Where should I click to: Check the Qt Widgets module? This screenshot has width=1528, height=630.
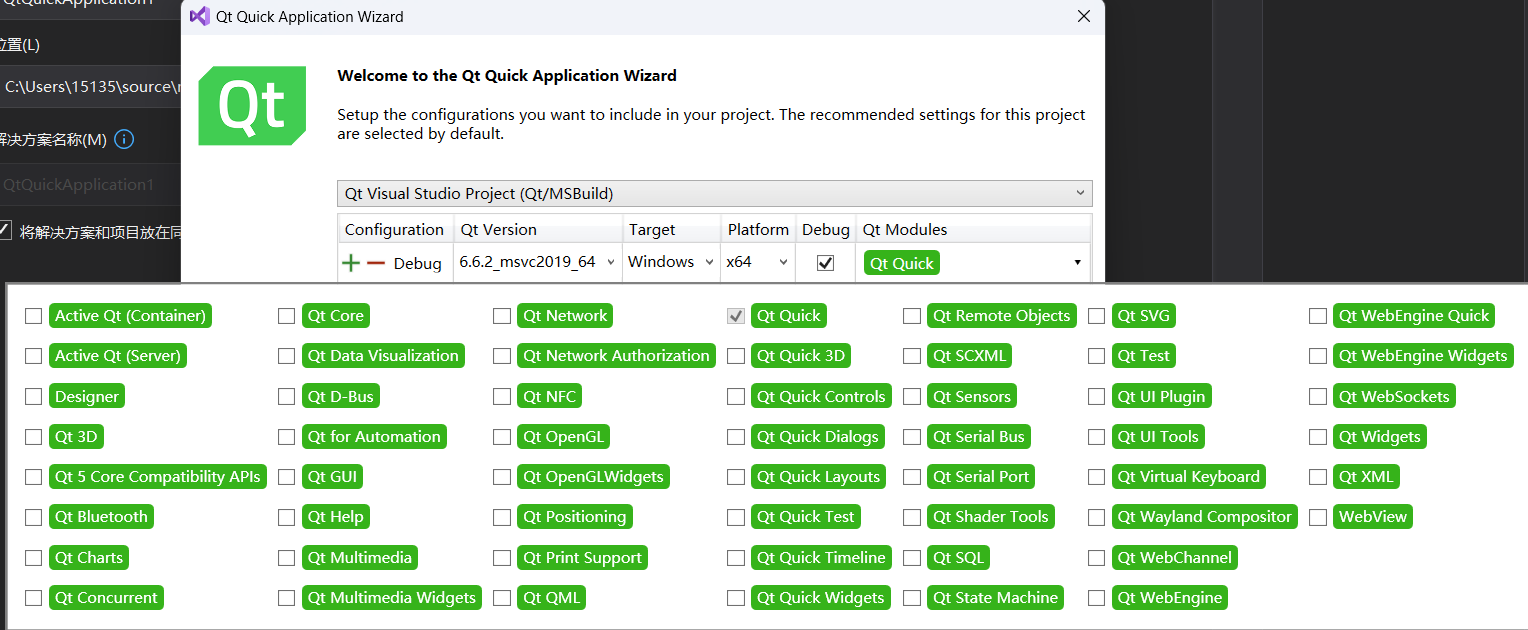pos(1318,437)
